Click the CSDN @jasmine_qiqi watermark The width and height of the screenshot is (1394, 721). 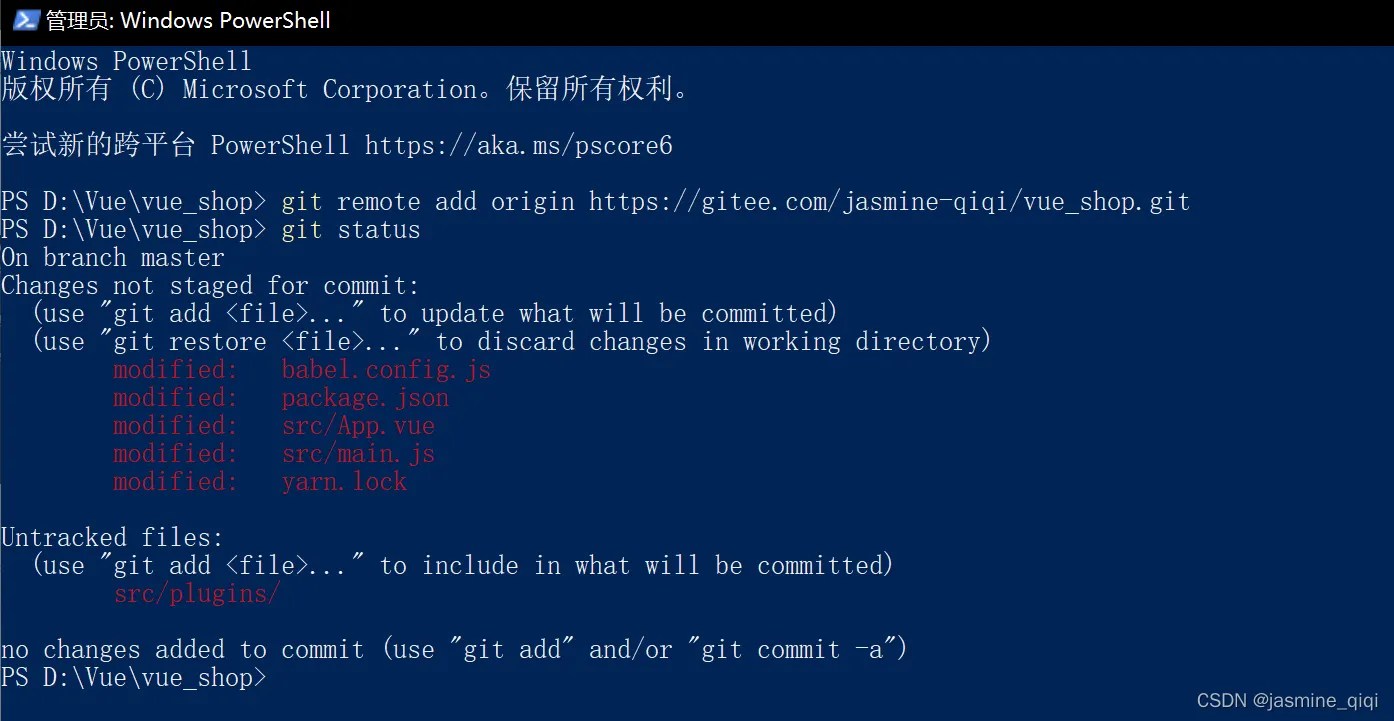point(1288,701)
